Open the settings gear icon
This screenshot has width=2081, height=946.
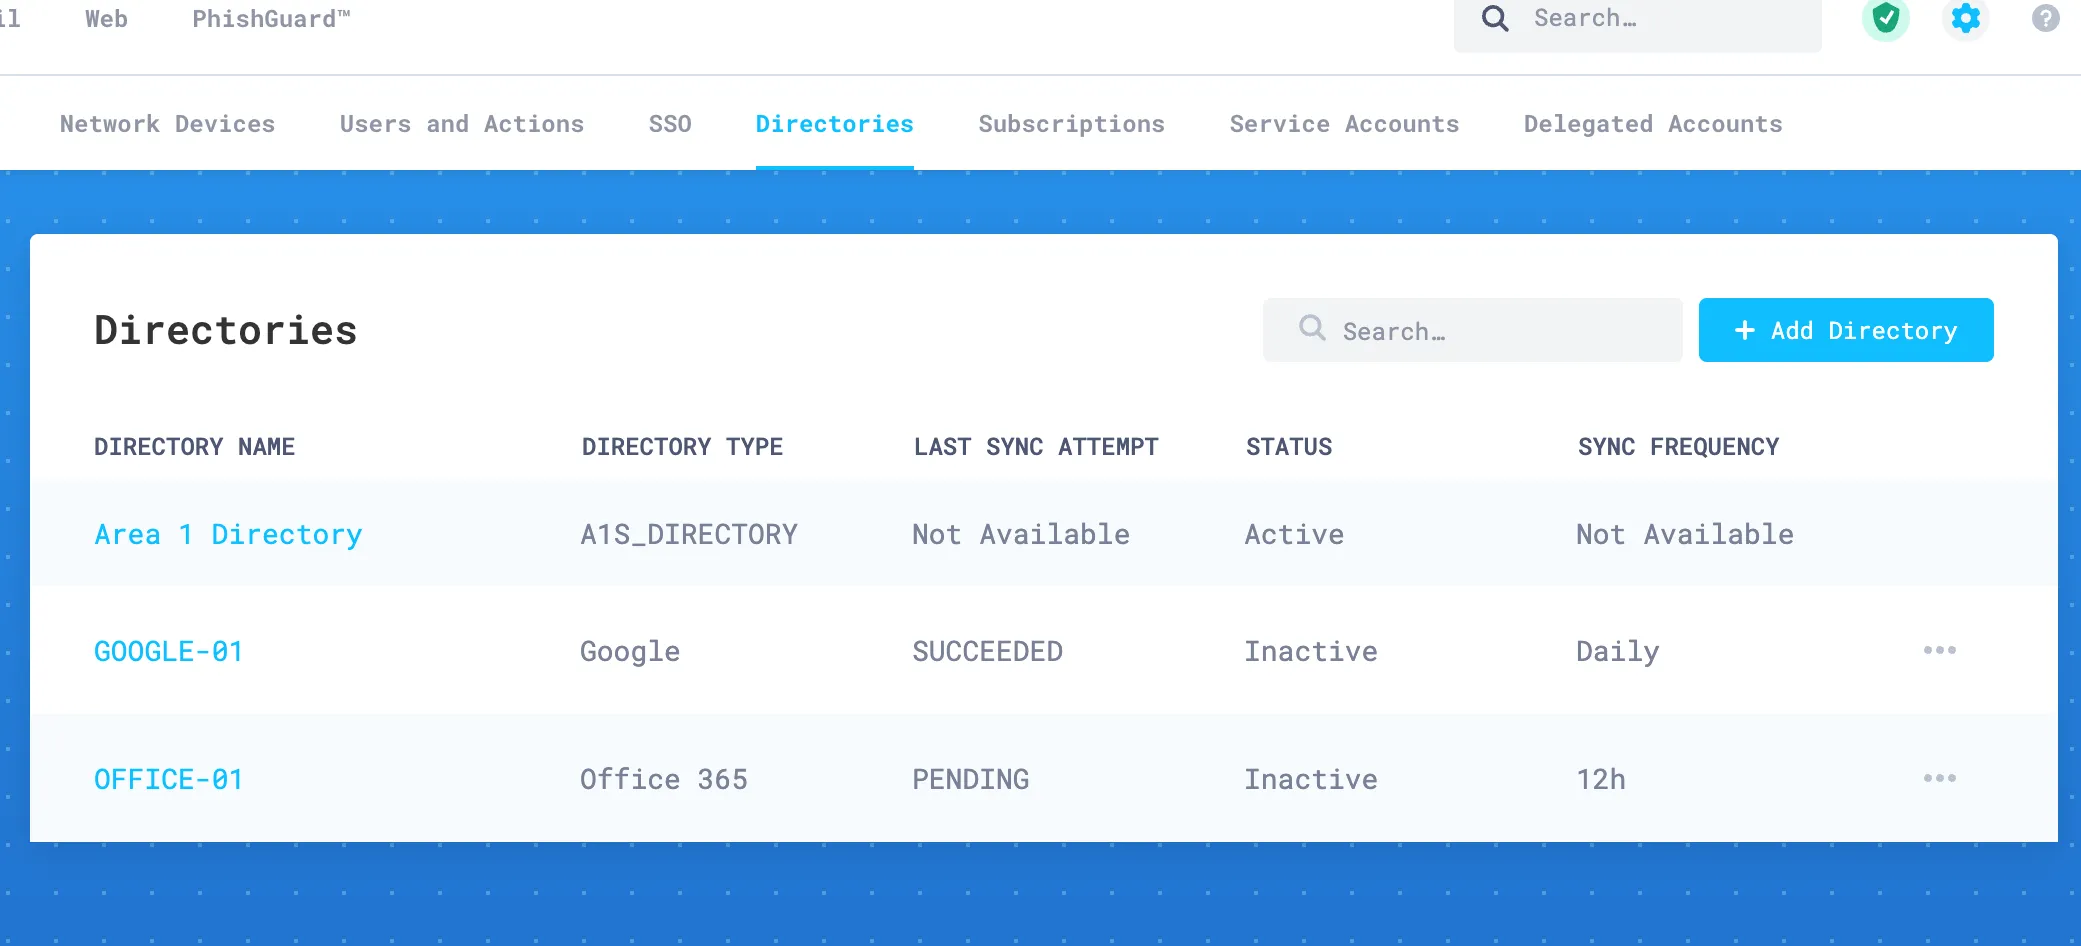1964,18
